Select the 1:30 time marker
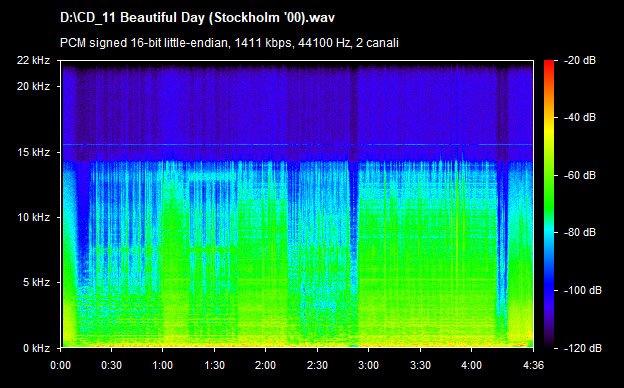This screenshot has width=624, height=388. (214, 365)
